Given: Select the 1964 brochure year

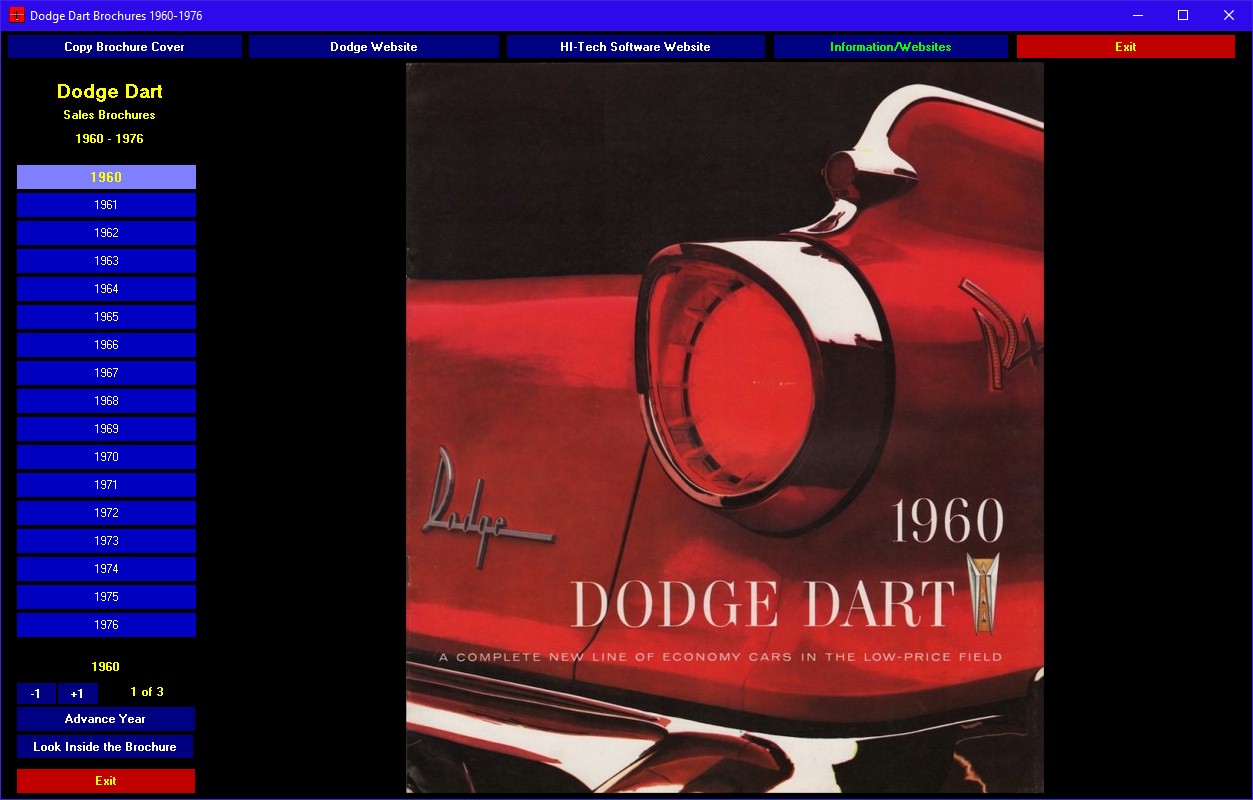Looking at the screenshot, I should [x=106, y=289].
